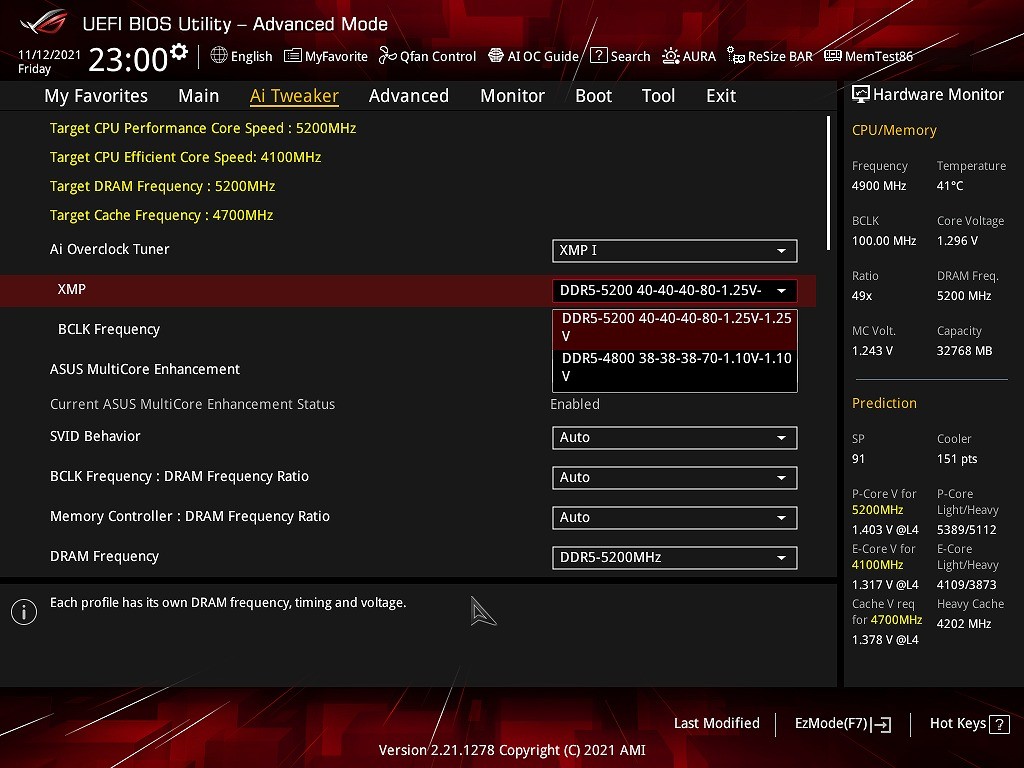Select DDR5-4800 38-38-38-70 XMP profile
1024x768 pixels.
tap(675, 367)
